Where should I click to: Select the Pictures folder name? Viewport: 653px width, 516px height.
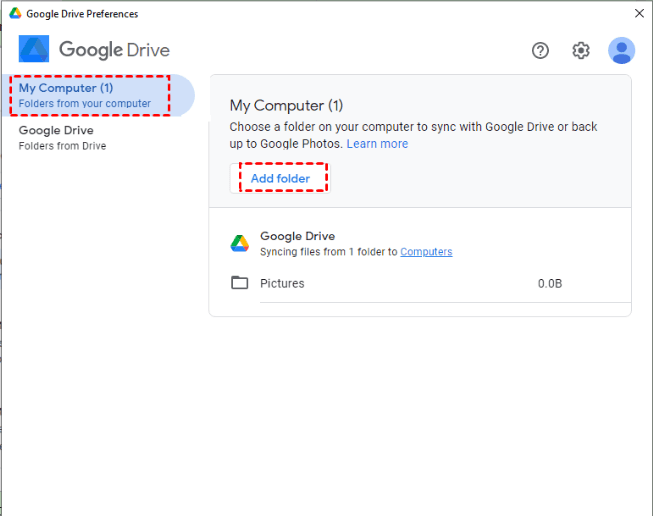(x=282, y=283)
